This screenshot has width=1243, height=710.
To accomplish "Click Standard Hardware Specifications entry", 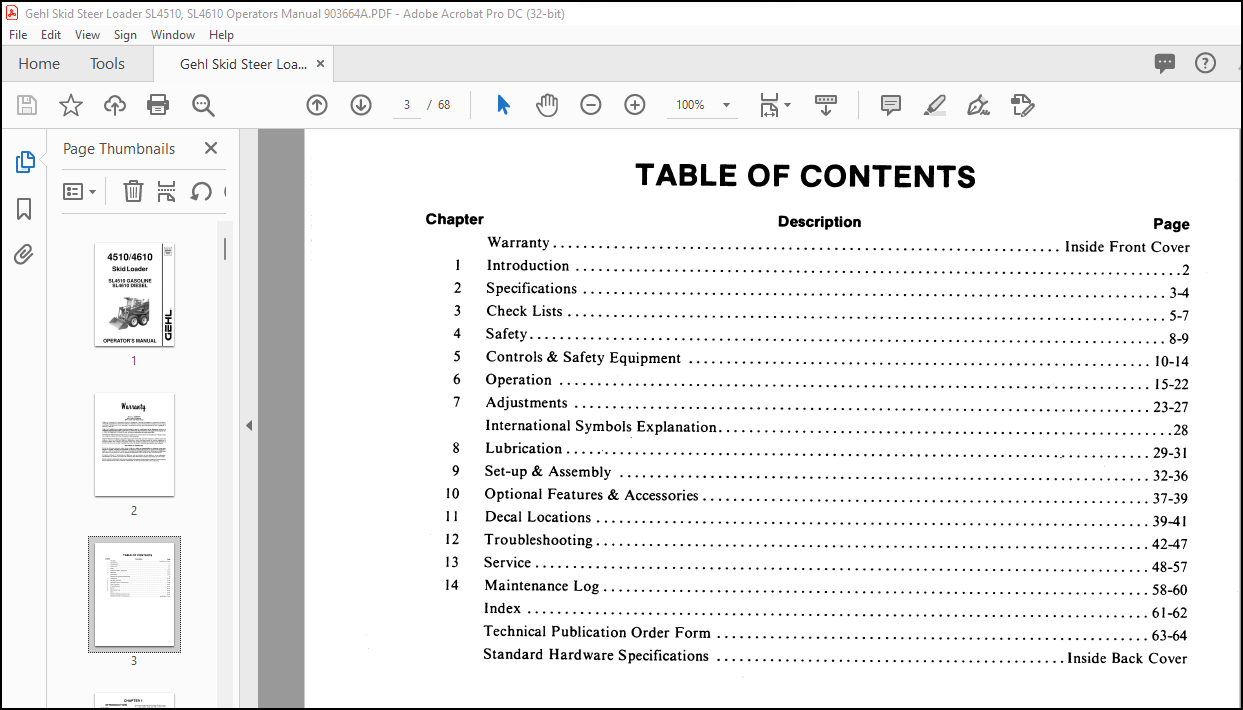I will tap(596, 656).
